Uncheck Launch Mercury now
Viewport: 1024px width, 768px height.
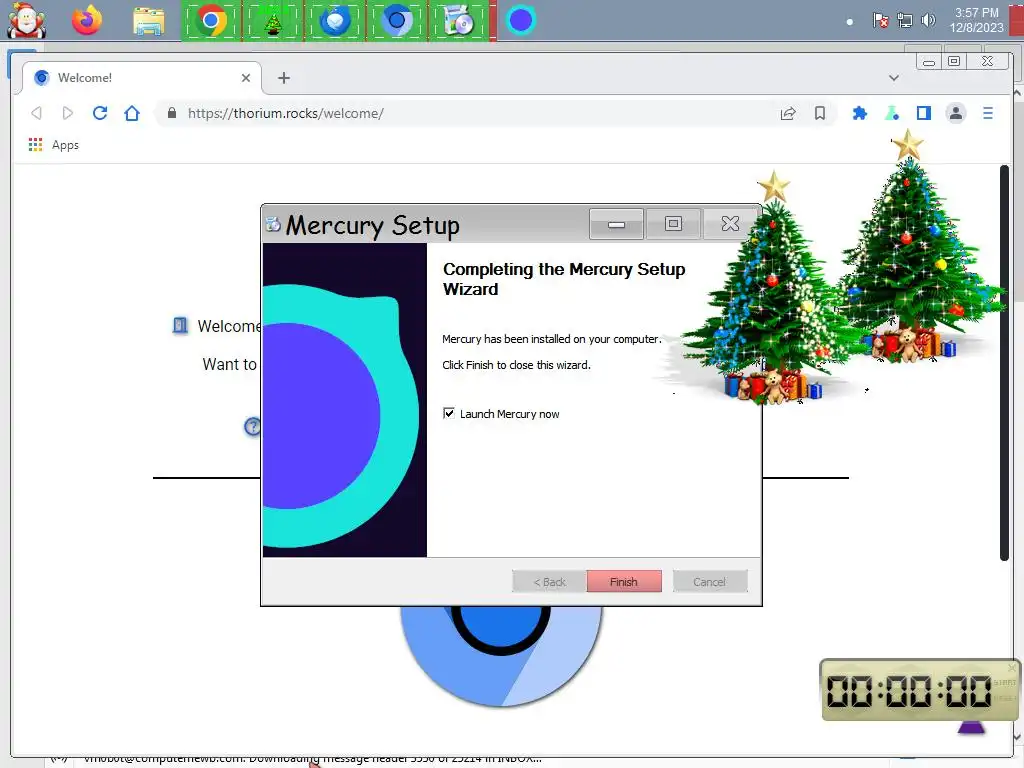click(449, 413)
